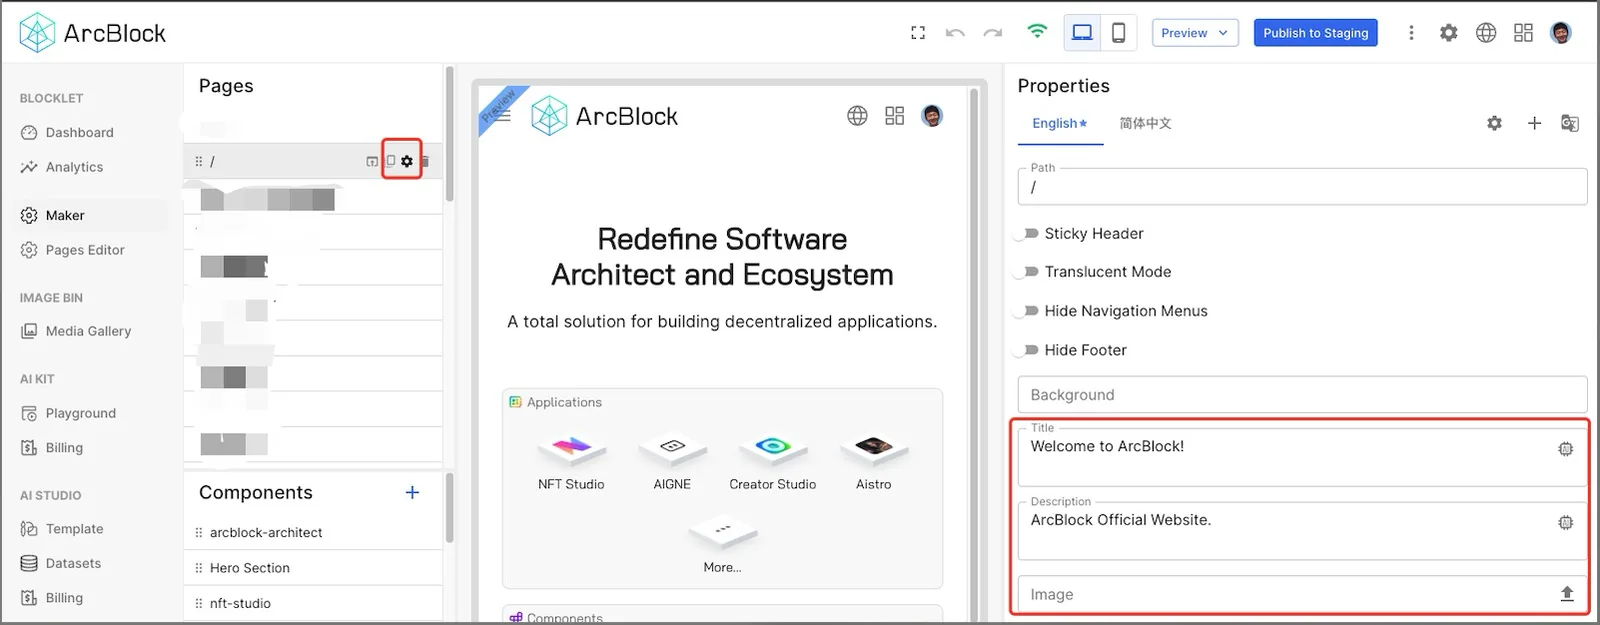
Task: Open page settings gear on "/" row
Action: [407, 161]
